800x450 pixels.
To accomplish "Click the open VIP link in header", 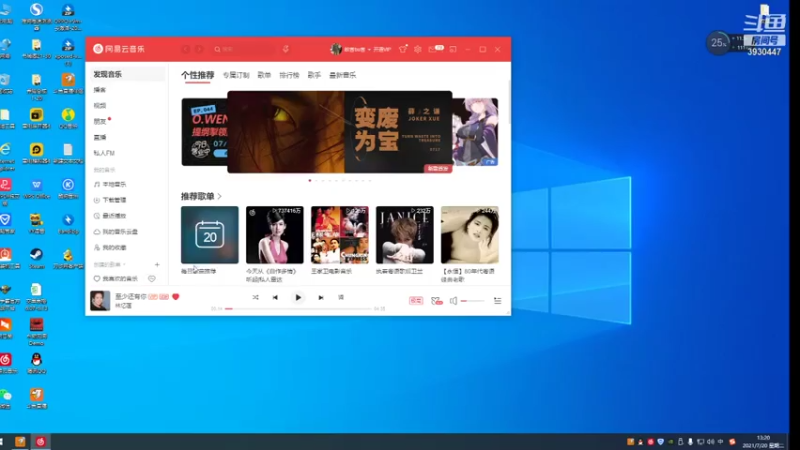I will 382,49.
